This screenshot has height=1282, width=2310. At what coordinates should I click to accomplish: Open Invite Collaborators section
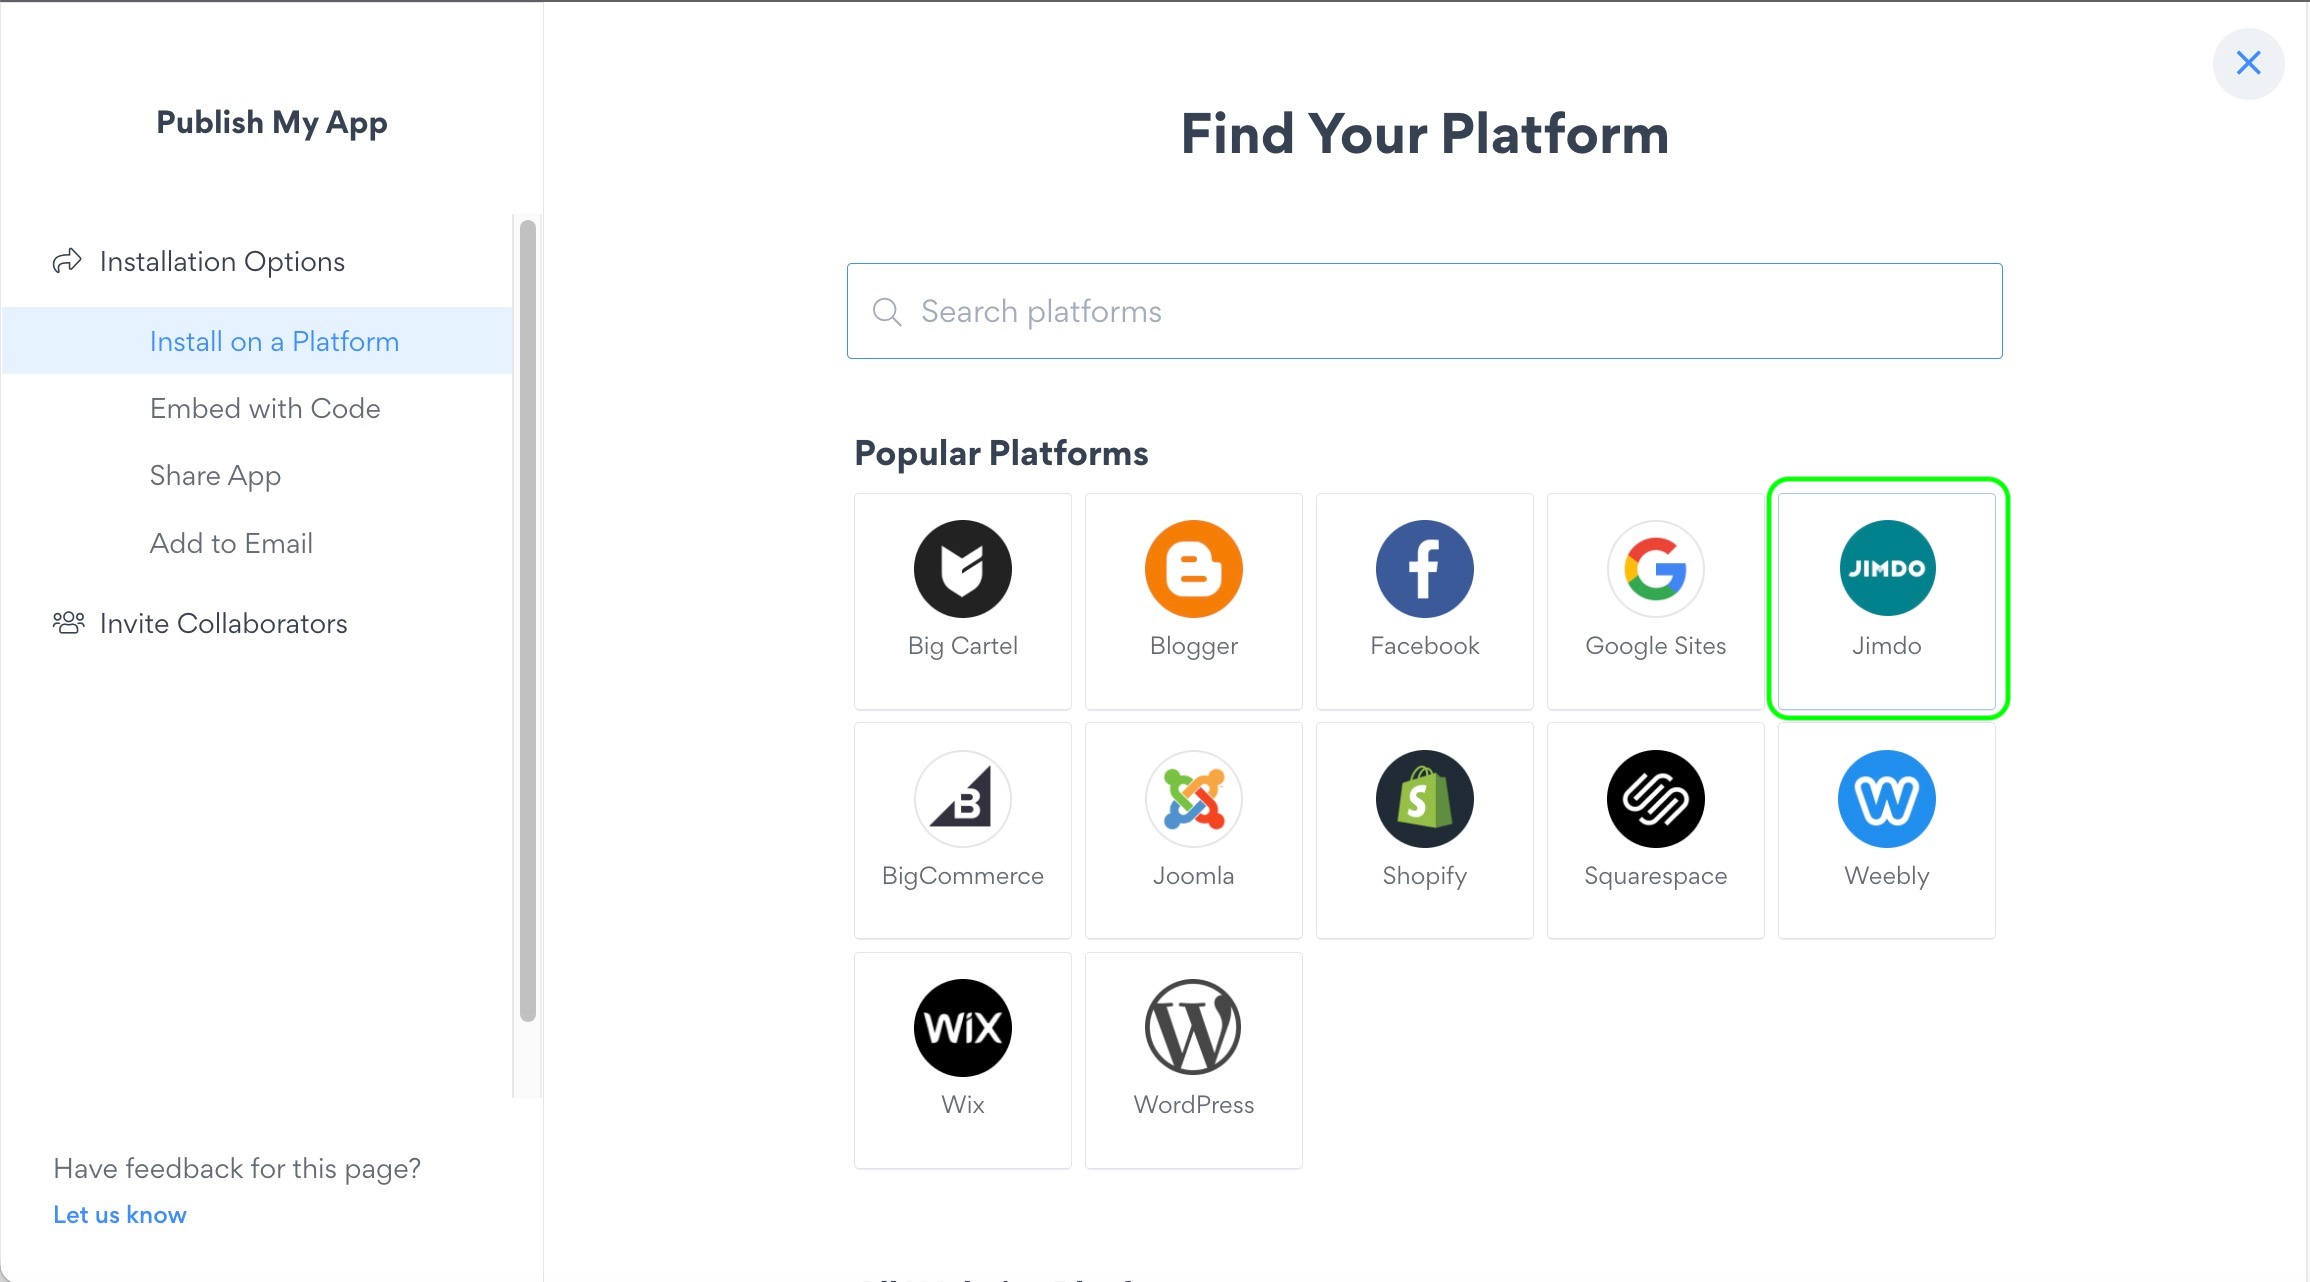[x=223, y=623]
